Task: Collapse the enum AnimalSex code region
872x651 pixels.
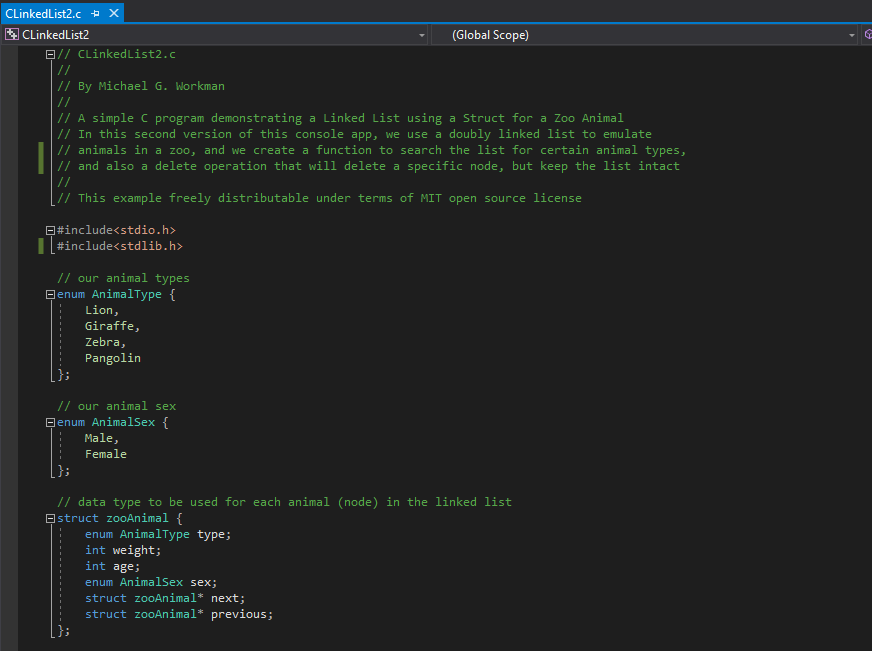Action: 49,421
